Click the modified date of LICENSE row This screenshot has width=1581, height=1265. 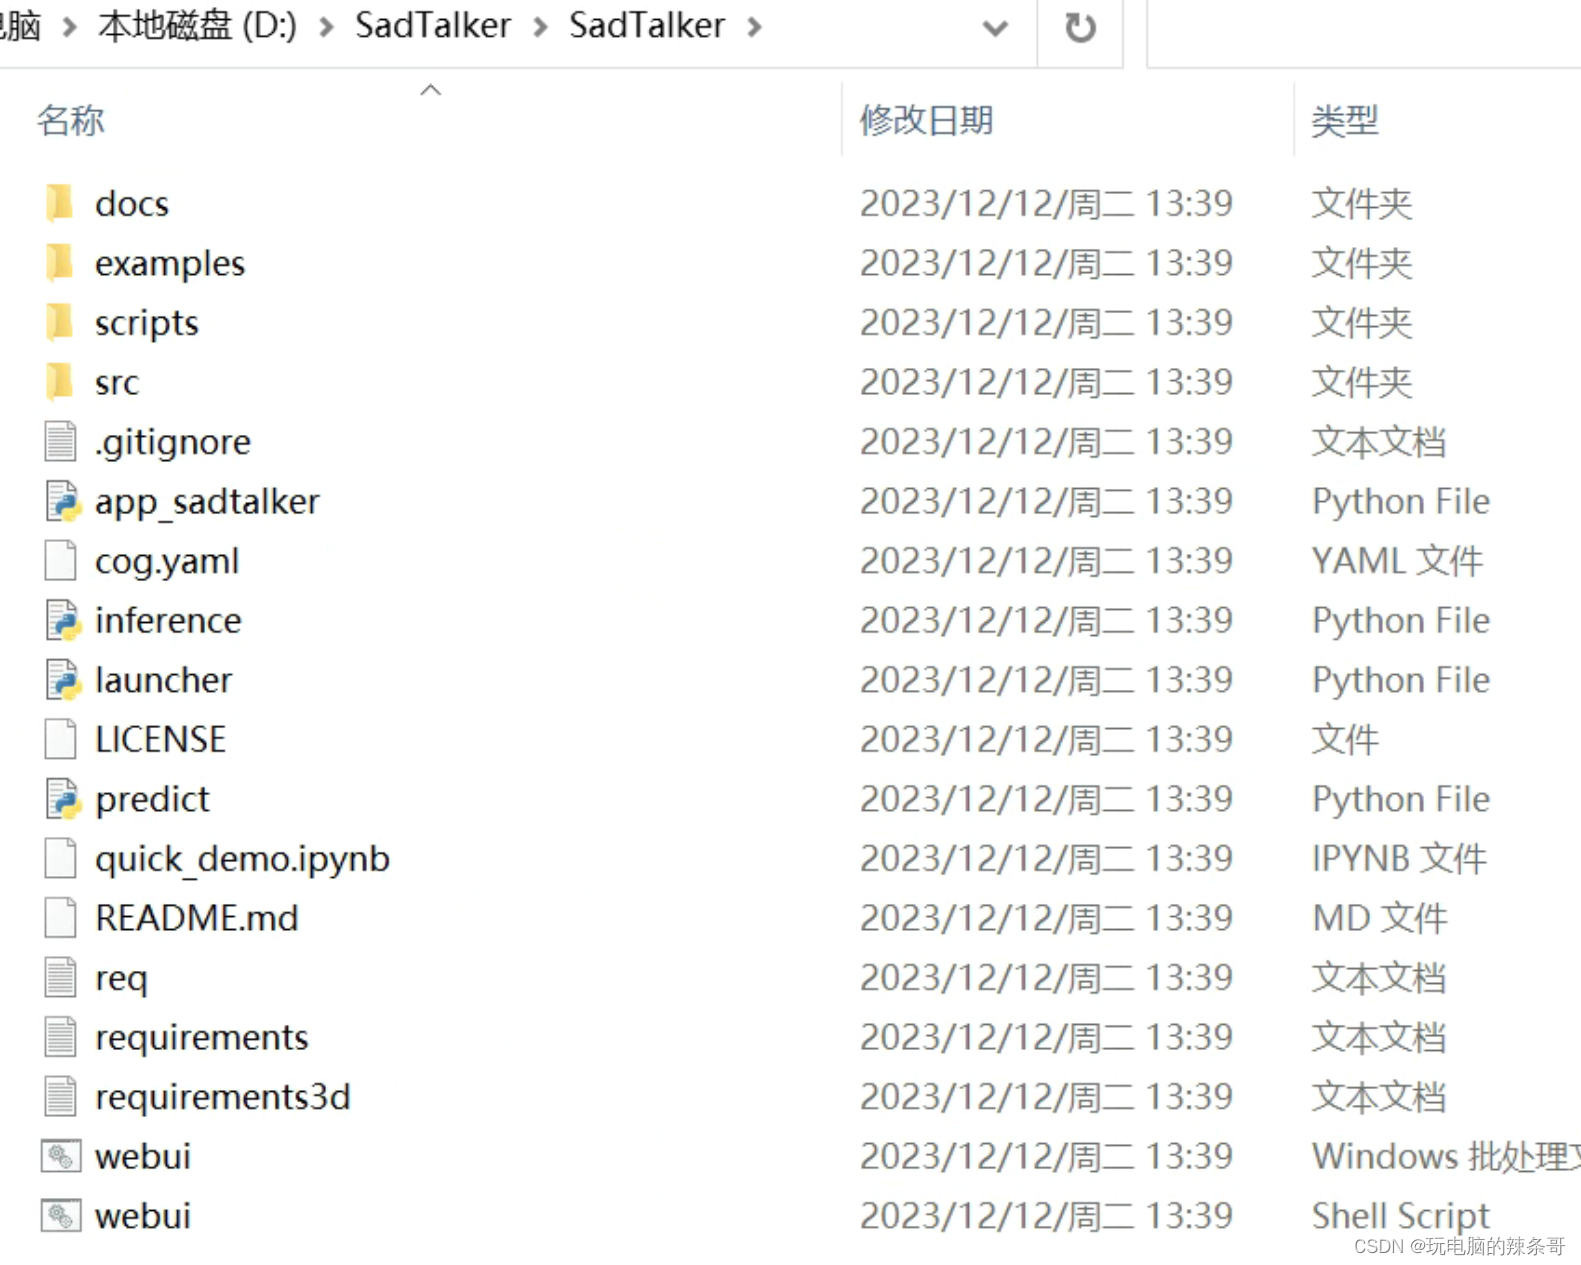coord(1046,740)
